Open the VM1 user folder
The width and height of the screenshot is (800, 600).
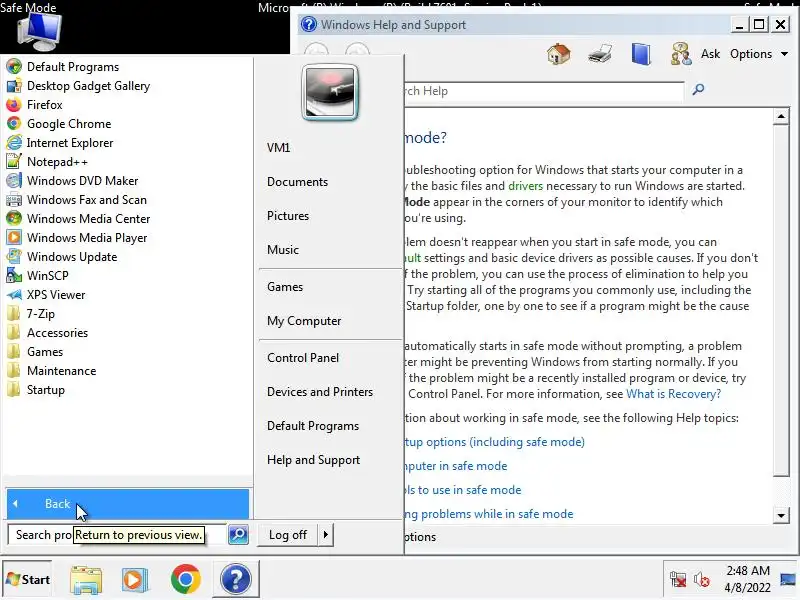point(279,148)
